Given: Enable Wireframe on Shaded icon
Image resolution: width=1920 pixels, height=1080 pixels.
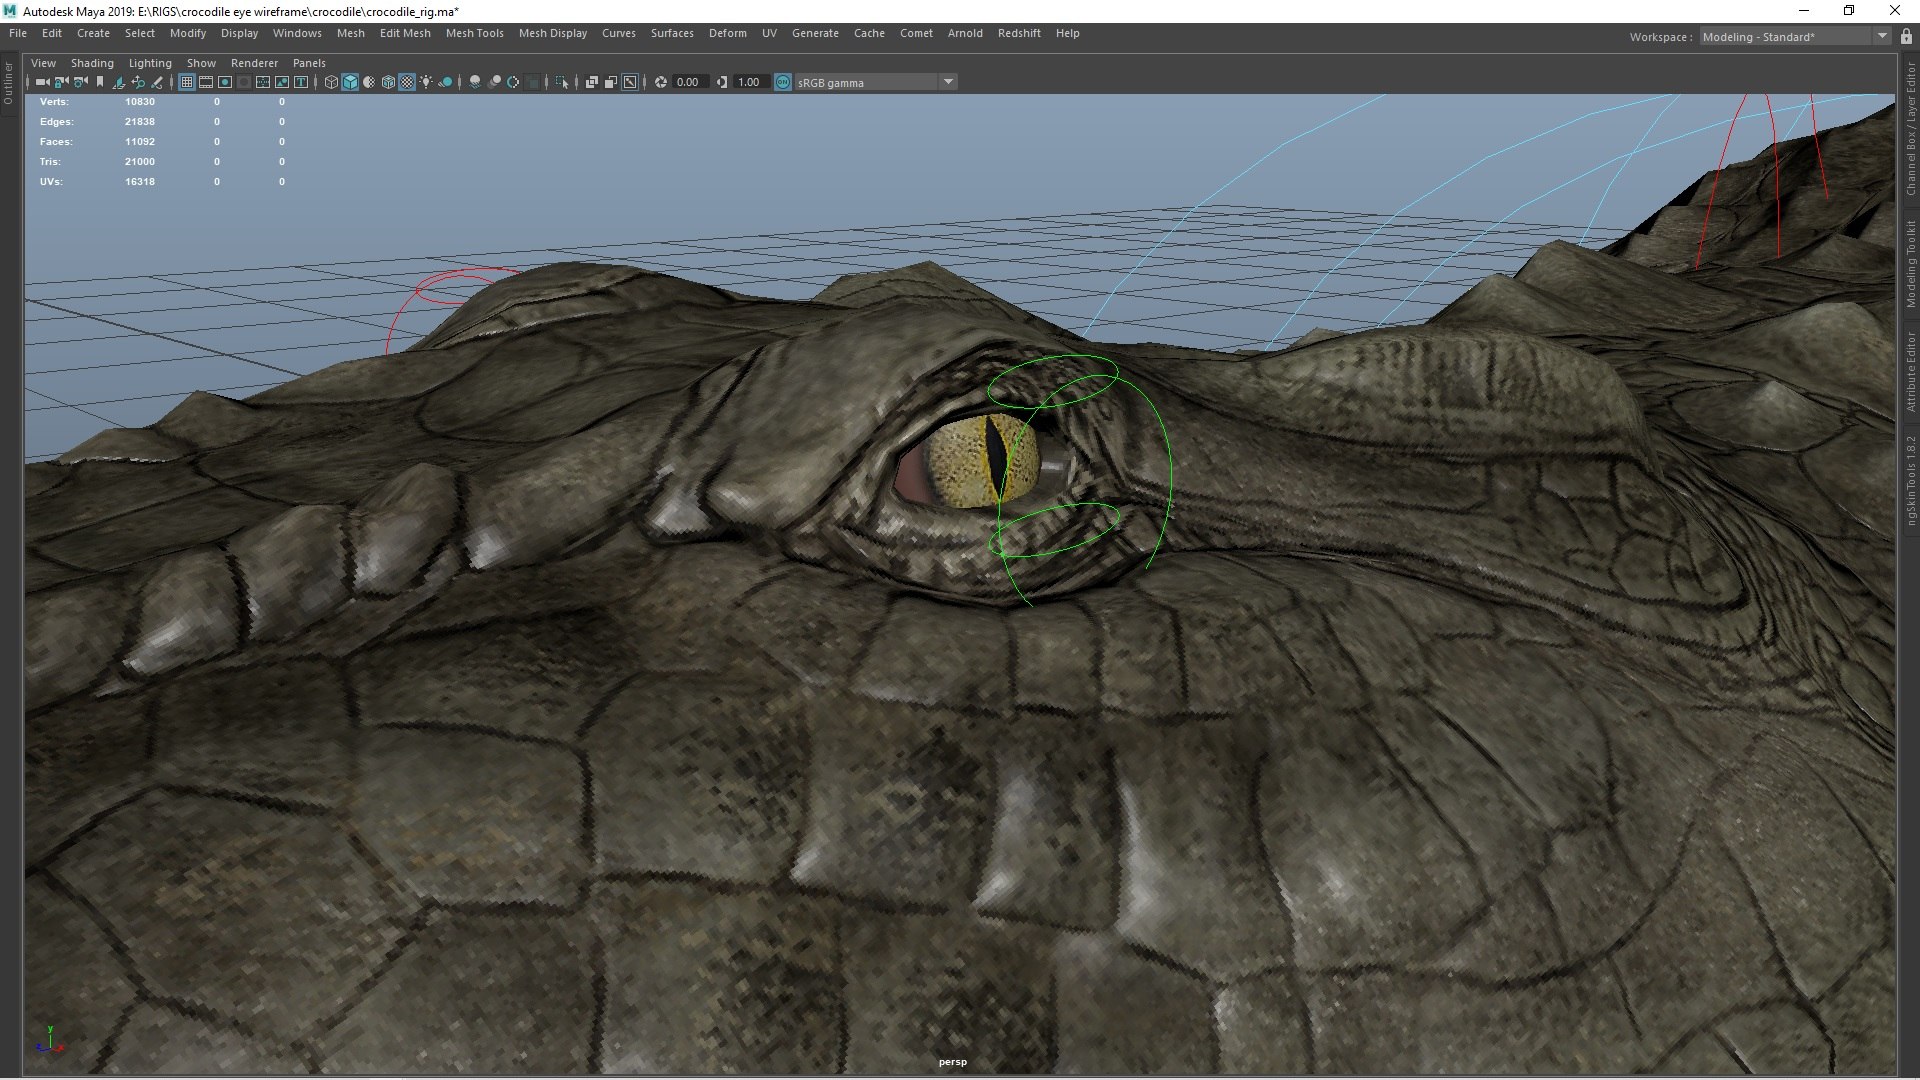Looking at the screenshot, I should 388,82.
